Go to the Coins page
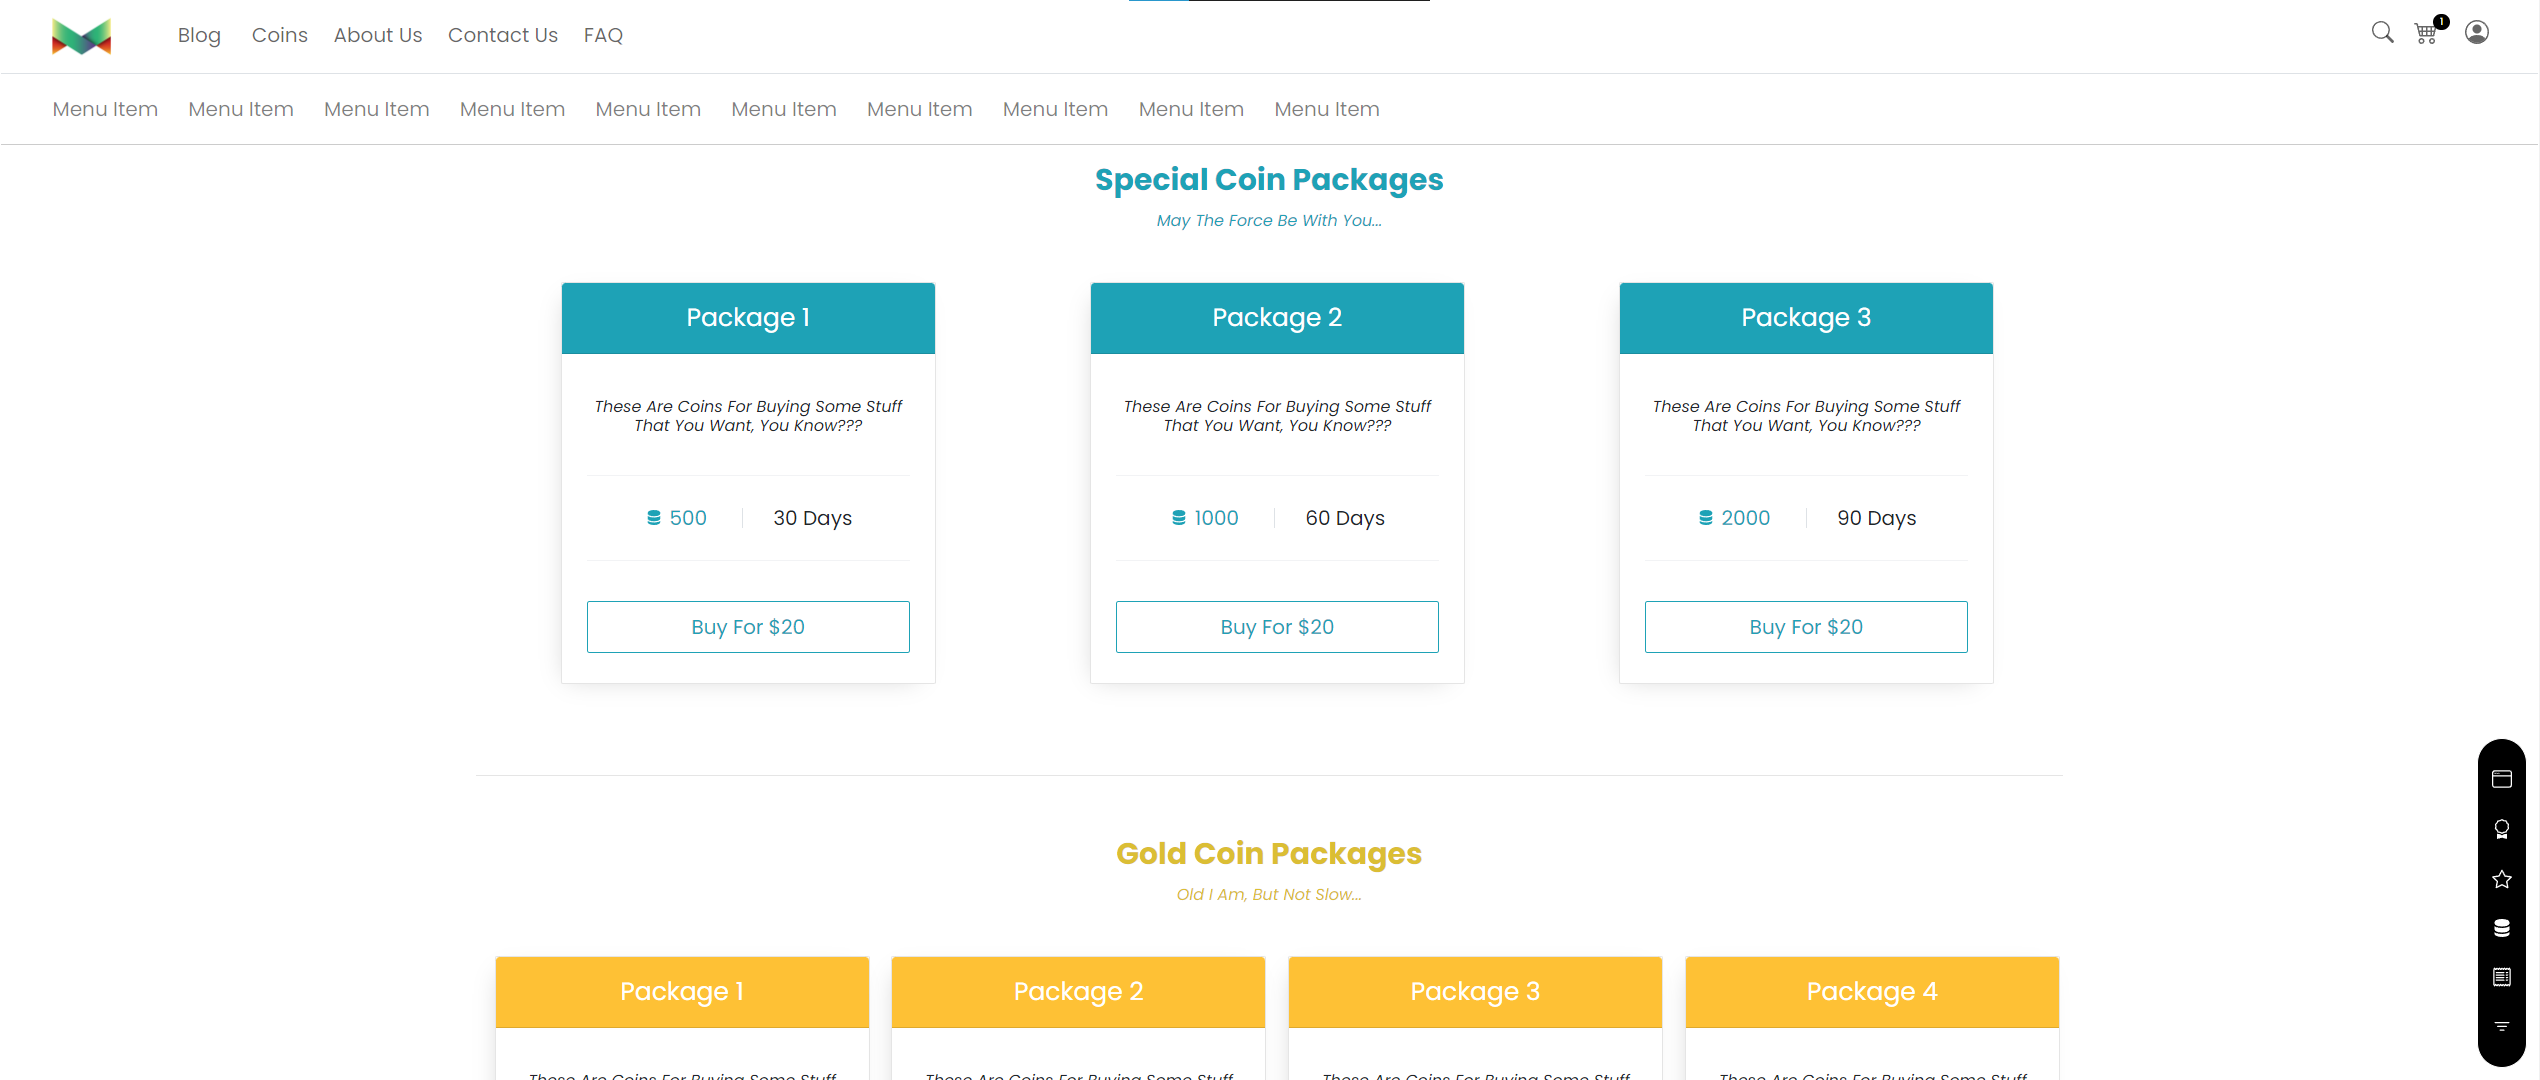Viewport: 2540px width, 1080px height. (279, 35)
